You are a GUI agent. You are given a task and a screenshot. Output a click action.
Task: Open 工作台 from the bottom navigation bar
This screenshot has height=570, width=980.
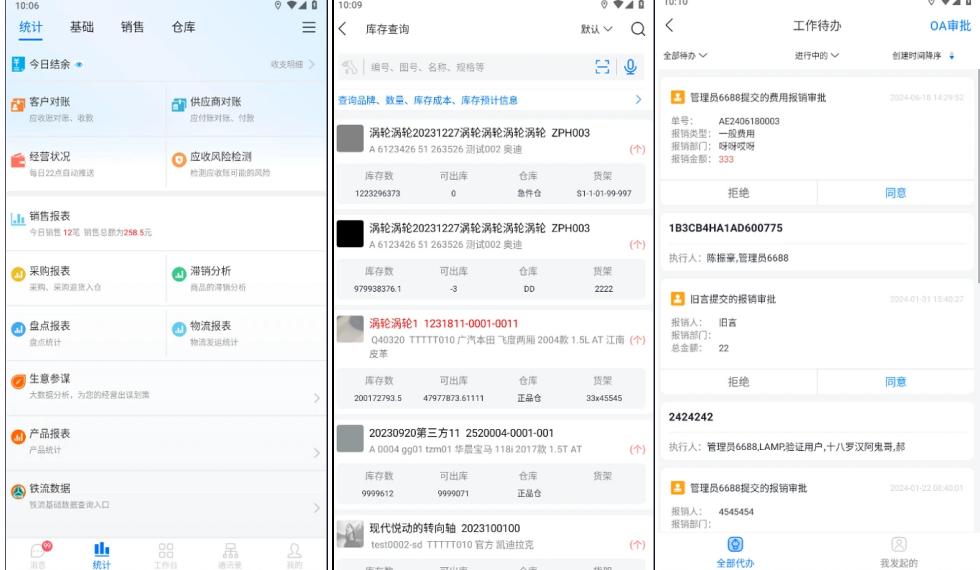166,553
